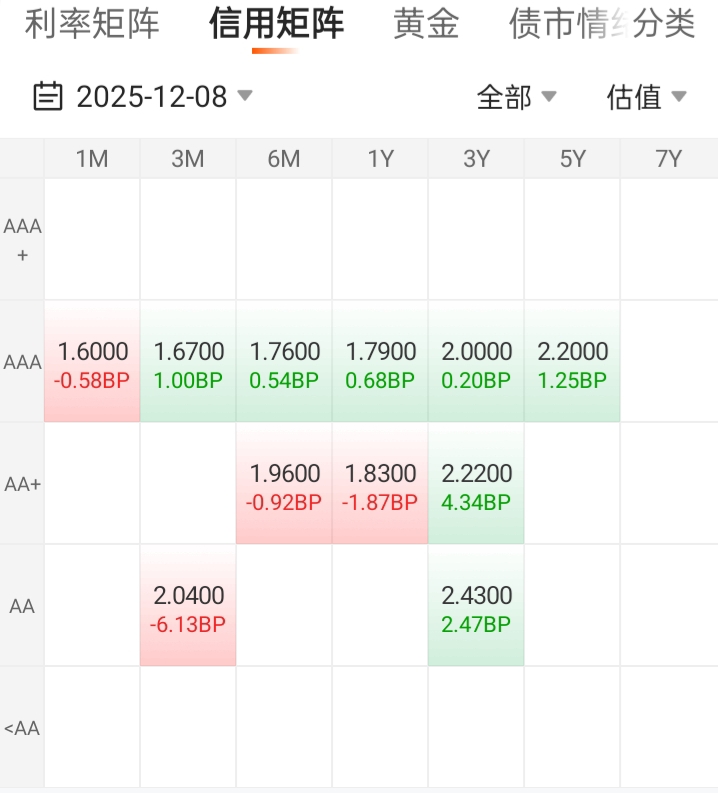Tap the AAA+ row header

pos(22,240)
